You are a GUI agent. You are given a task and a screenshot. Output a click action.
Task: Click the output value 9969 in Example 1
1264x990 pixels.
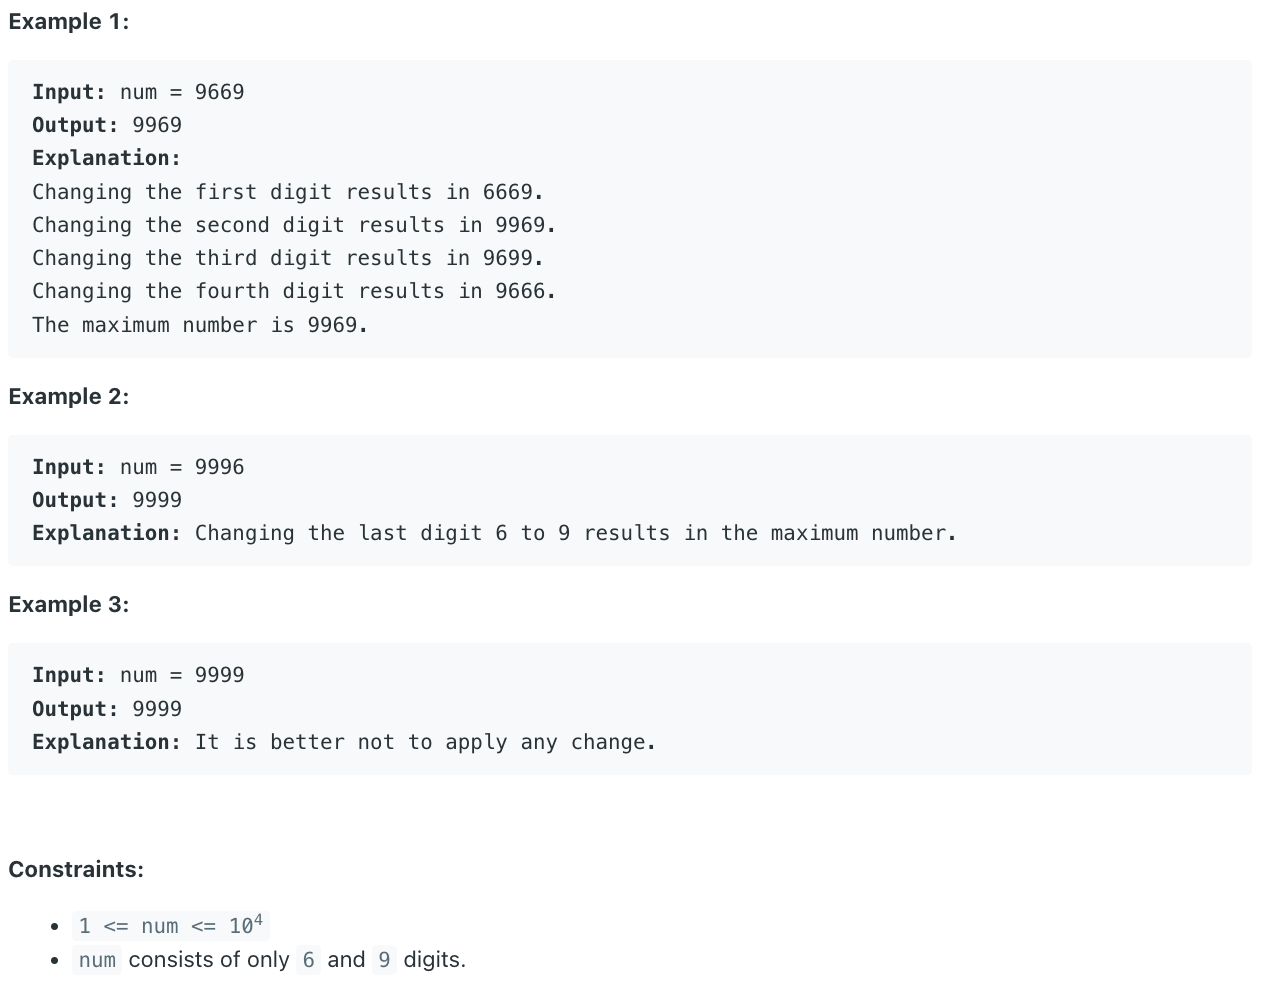click(x=157, y=125)
